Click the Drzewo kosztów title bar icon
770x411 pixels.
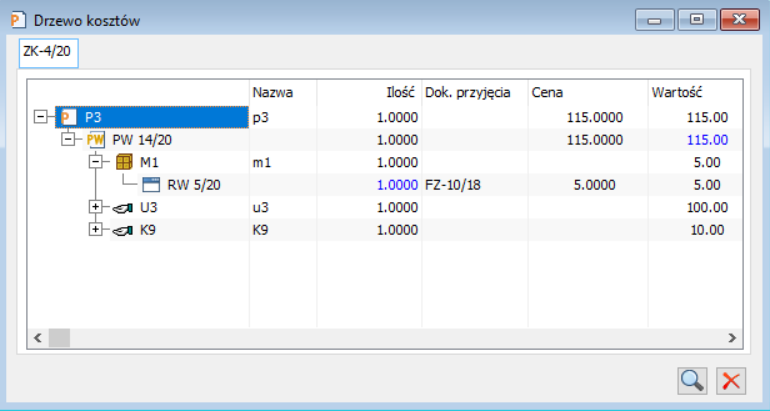click(18, 20)
